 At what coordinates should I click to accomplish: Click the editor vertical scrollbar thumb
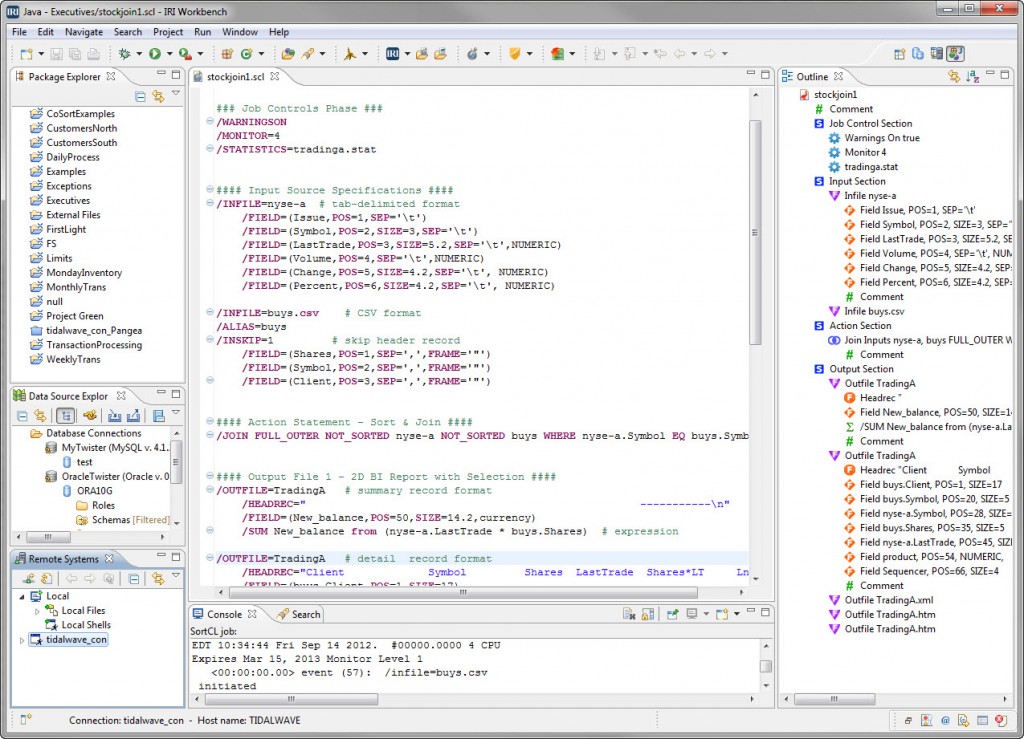756,232
